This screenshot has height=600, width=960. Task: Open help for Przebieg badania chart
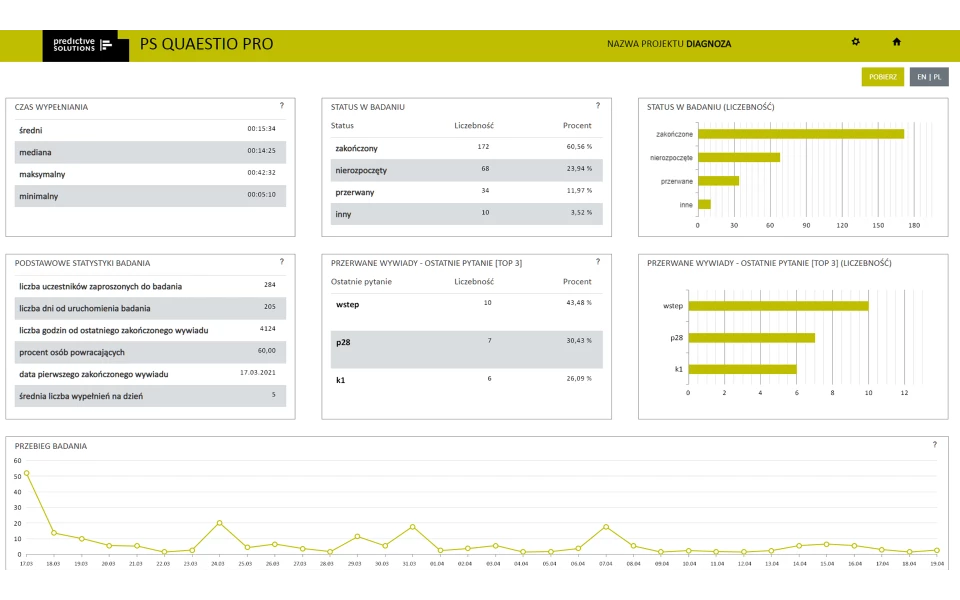(x=934, y=444)
